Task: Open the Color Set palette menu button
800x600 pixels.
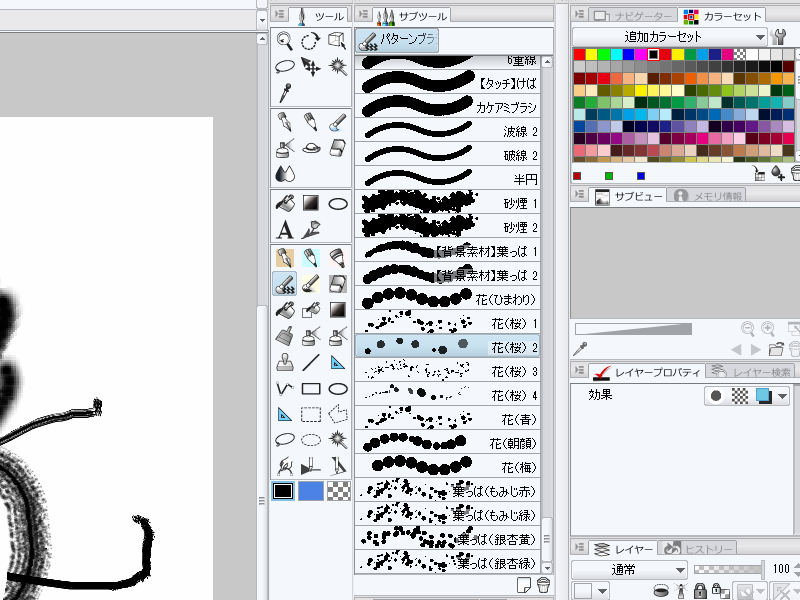Action: [x=580, y=14]
